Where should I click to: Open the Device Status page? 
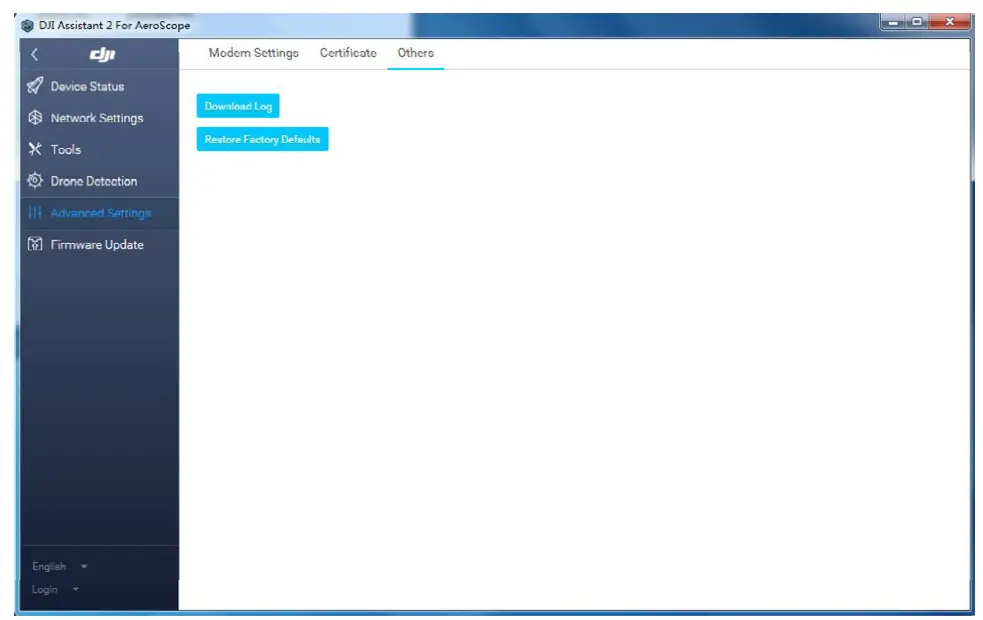(99, 87)
